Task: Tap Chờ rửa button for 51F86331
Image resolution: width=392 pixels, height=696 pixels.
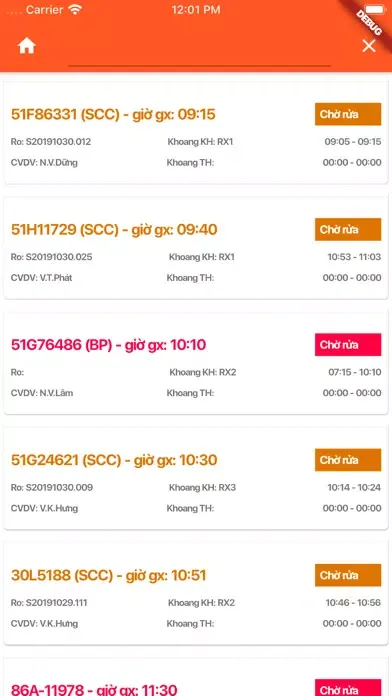Action: pyautogui.click(x=348, y=115)
